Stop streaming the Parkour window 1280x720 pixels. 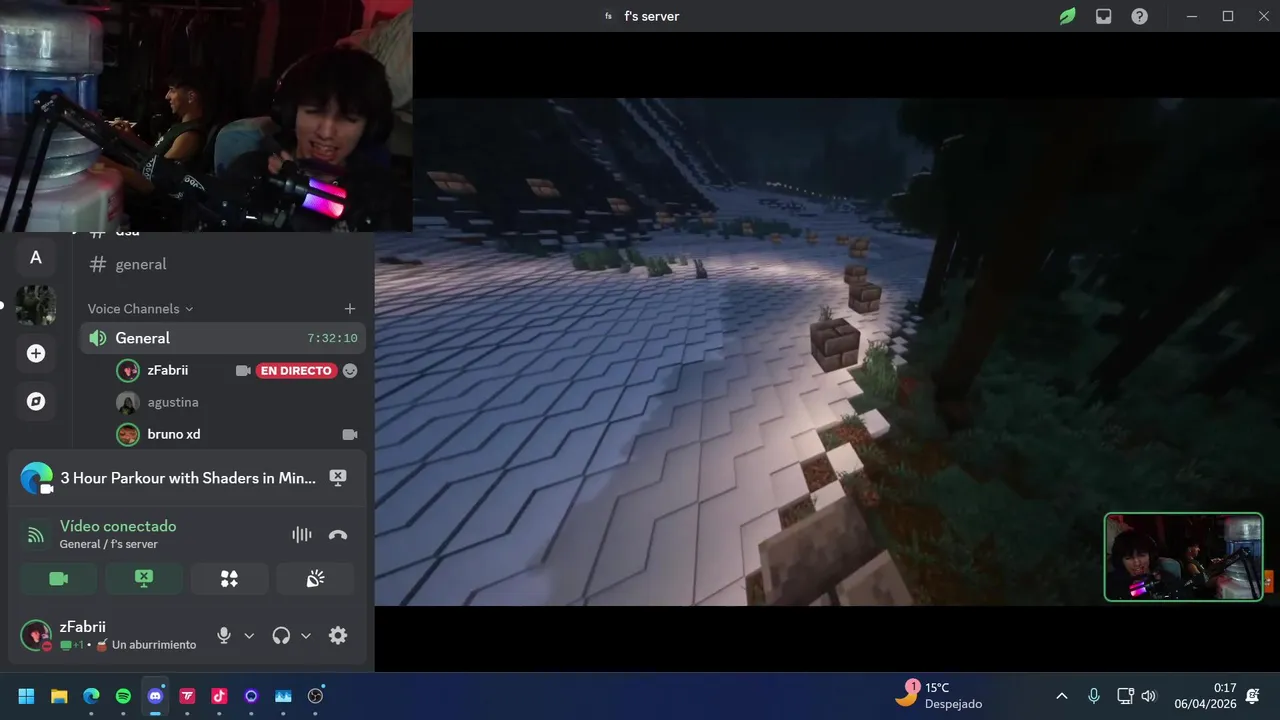[338, 478]
